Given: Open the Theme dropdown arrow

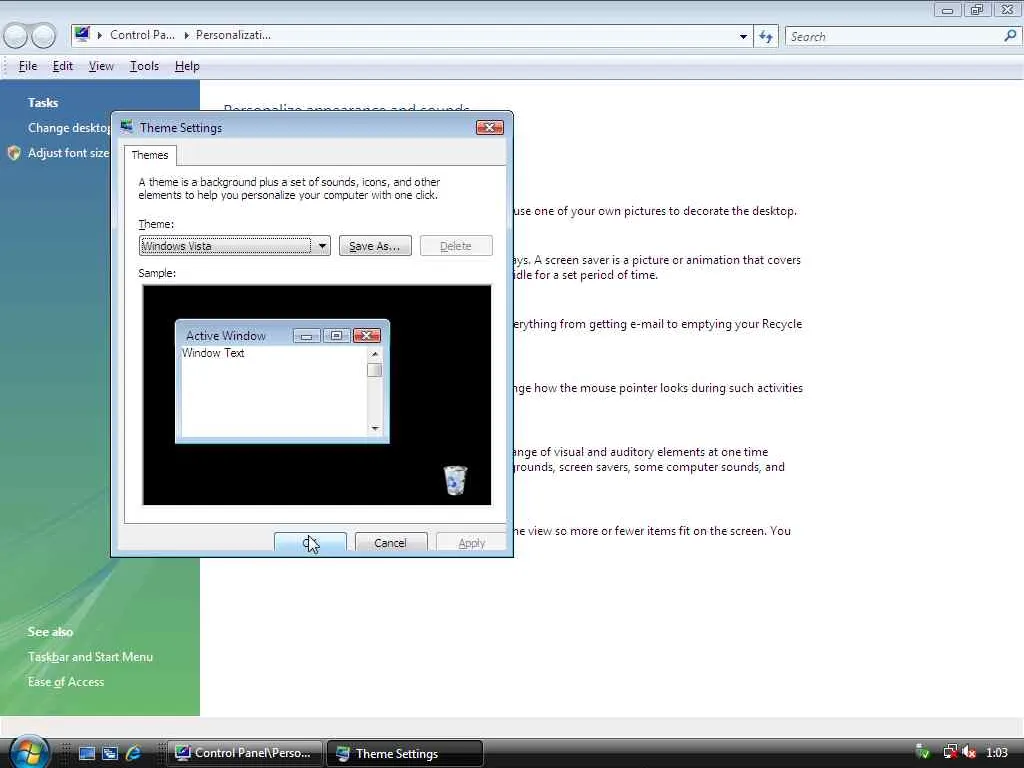Looking at the screenshot, I should [322, 246].
